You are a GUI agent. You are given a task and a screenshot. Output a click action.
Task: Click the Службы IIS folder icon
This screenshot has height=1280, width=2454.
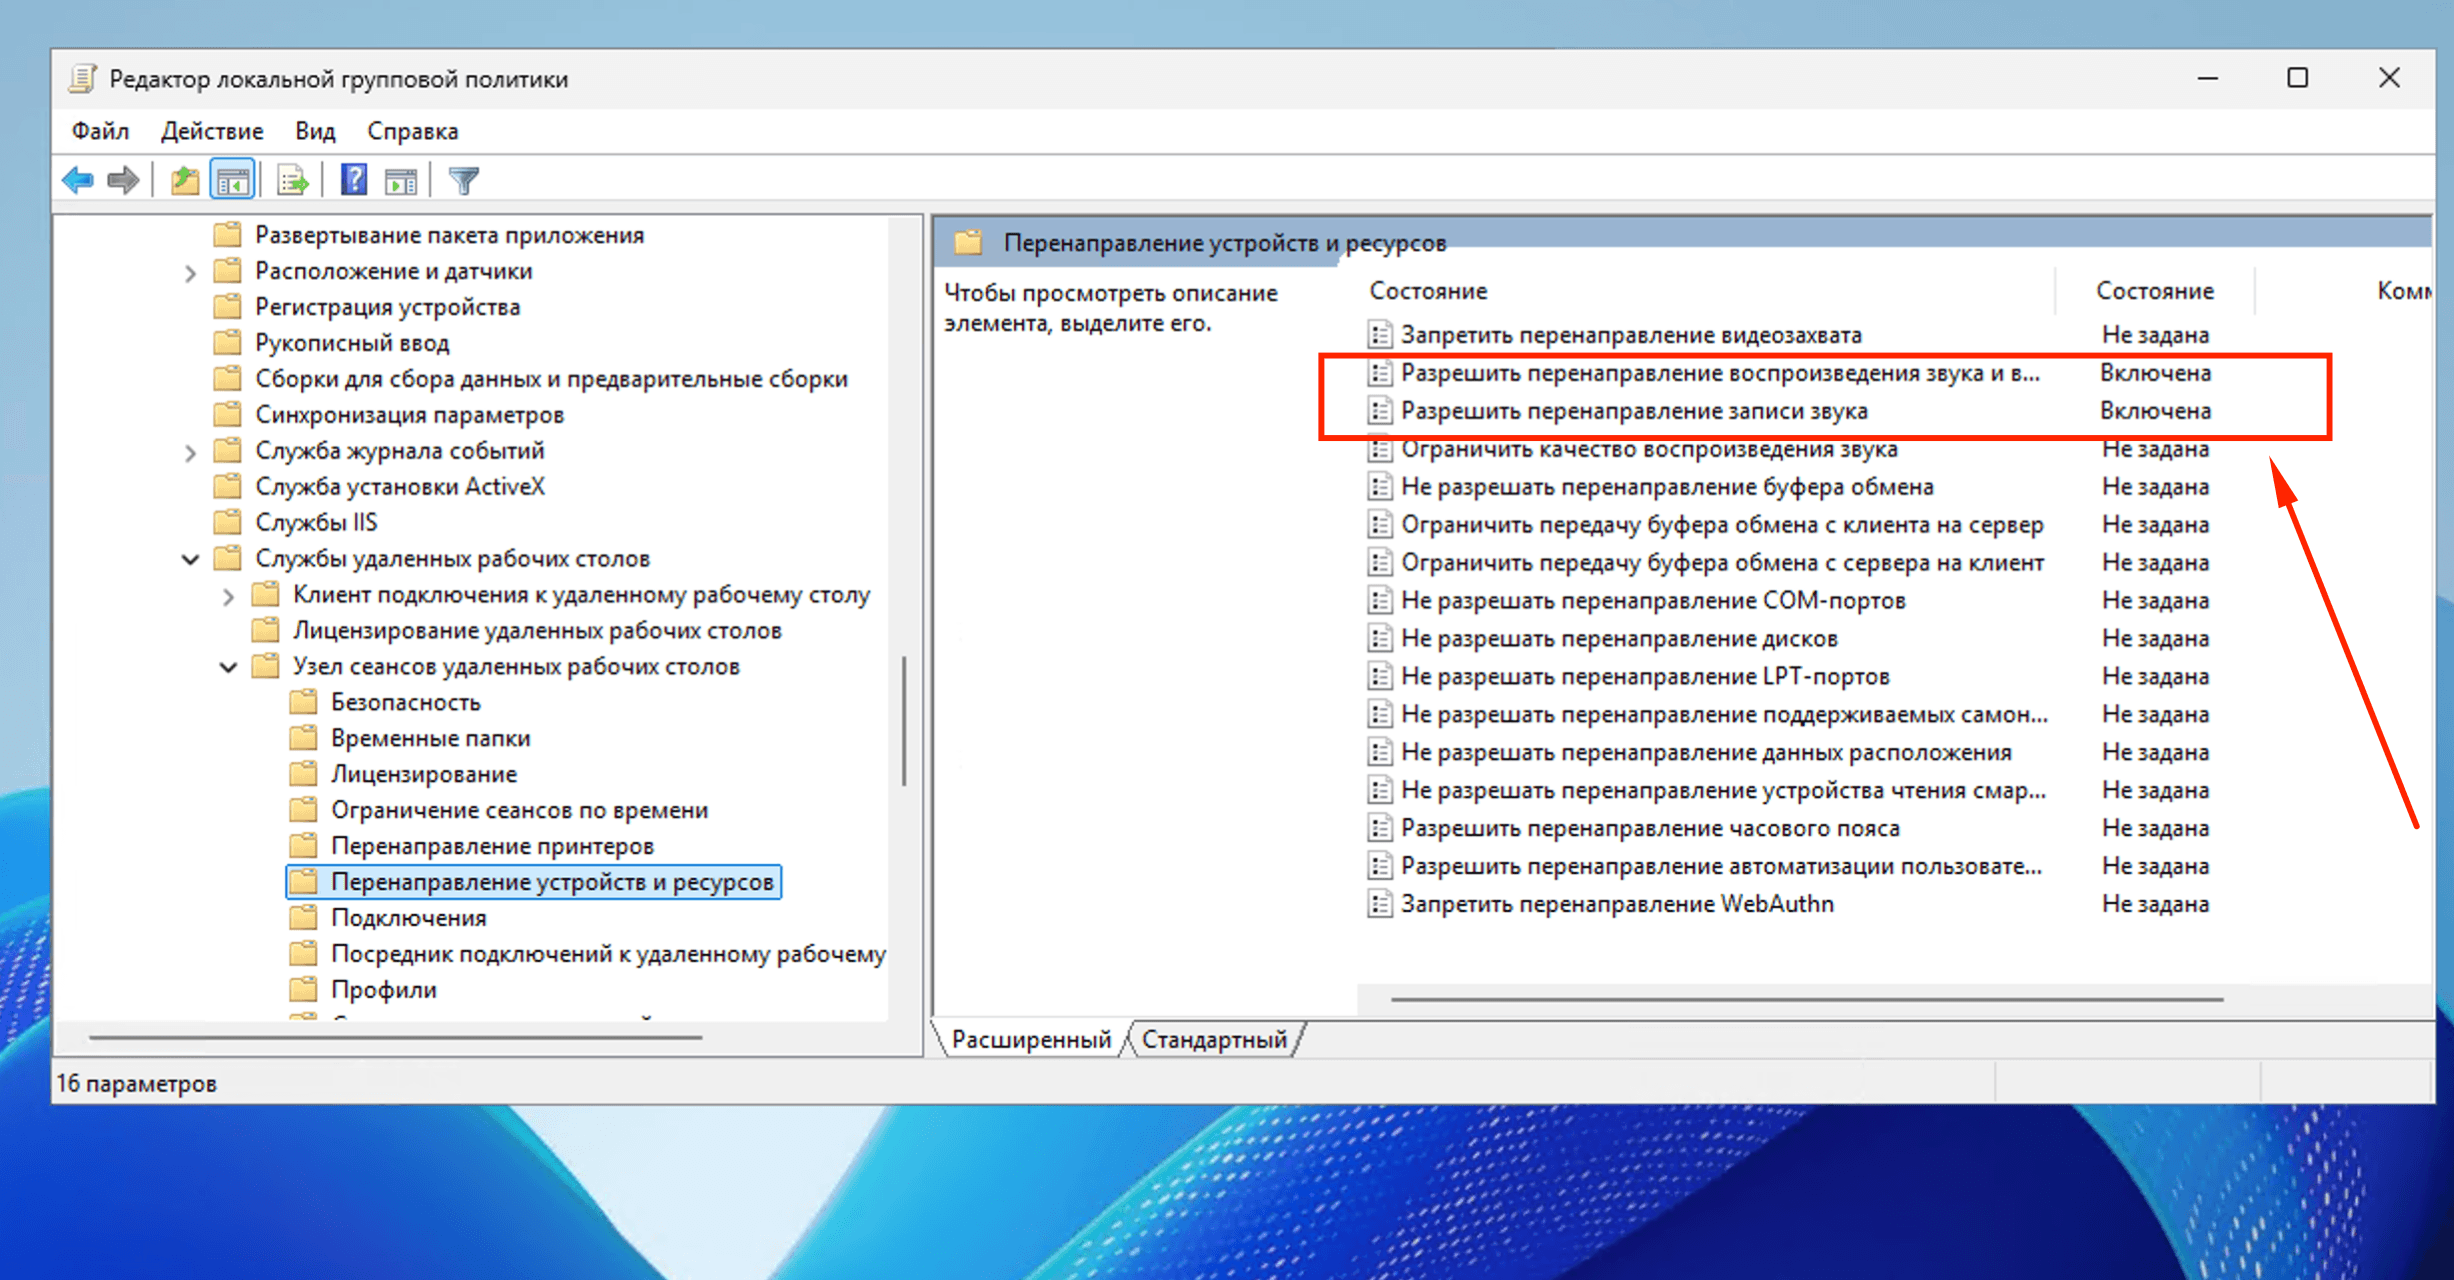(x=228, y=522)
